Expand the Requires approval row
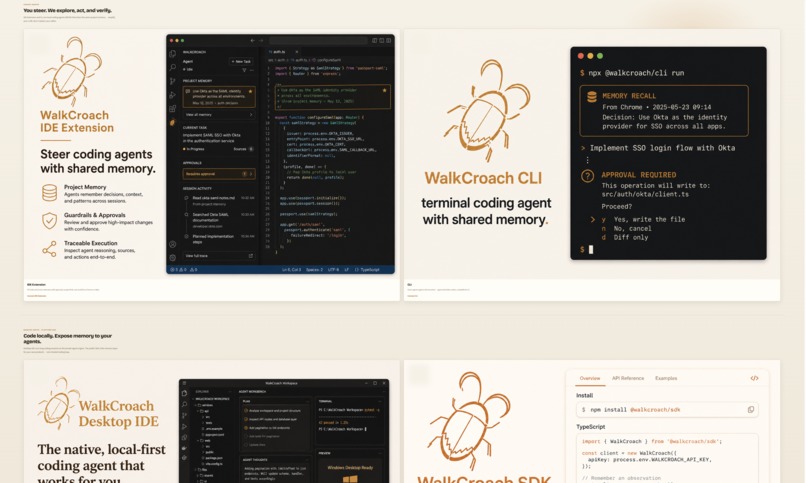Viewport: 806px width, 483px height. [219, 174]
